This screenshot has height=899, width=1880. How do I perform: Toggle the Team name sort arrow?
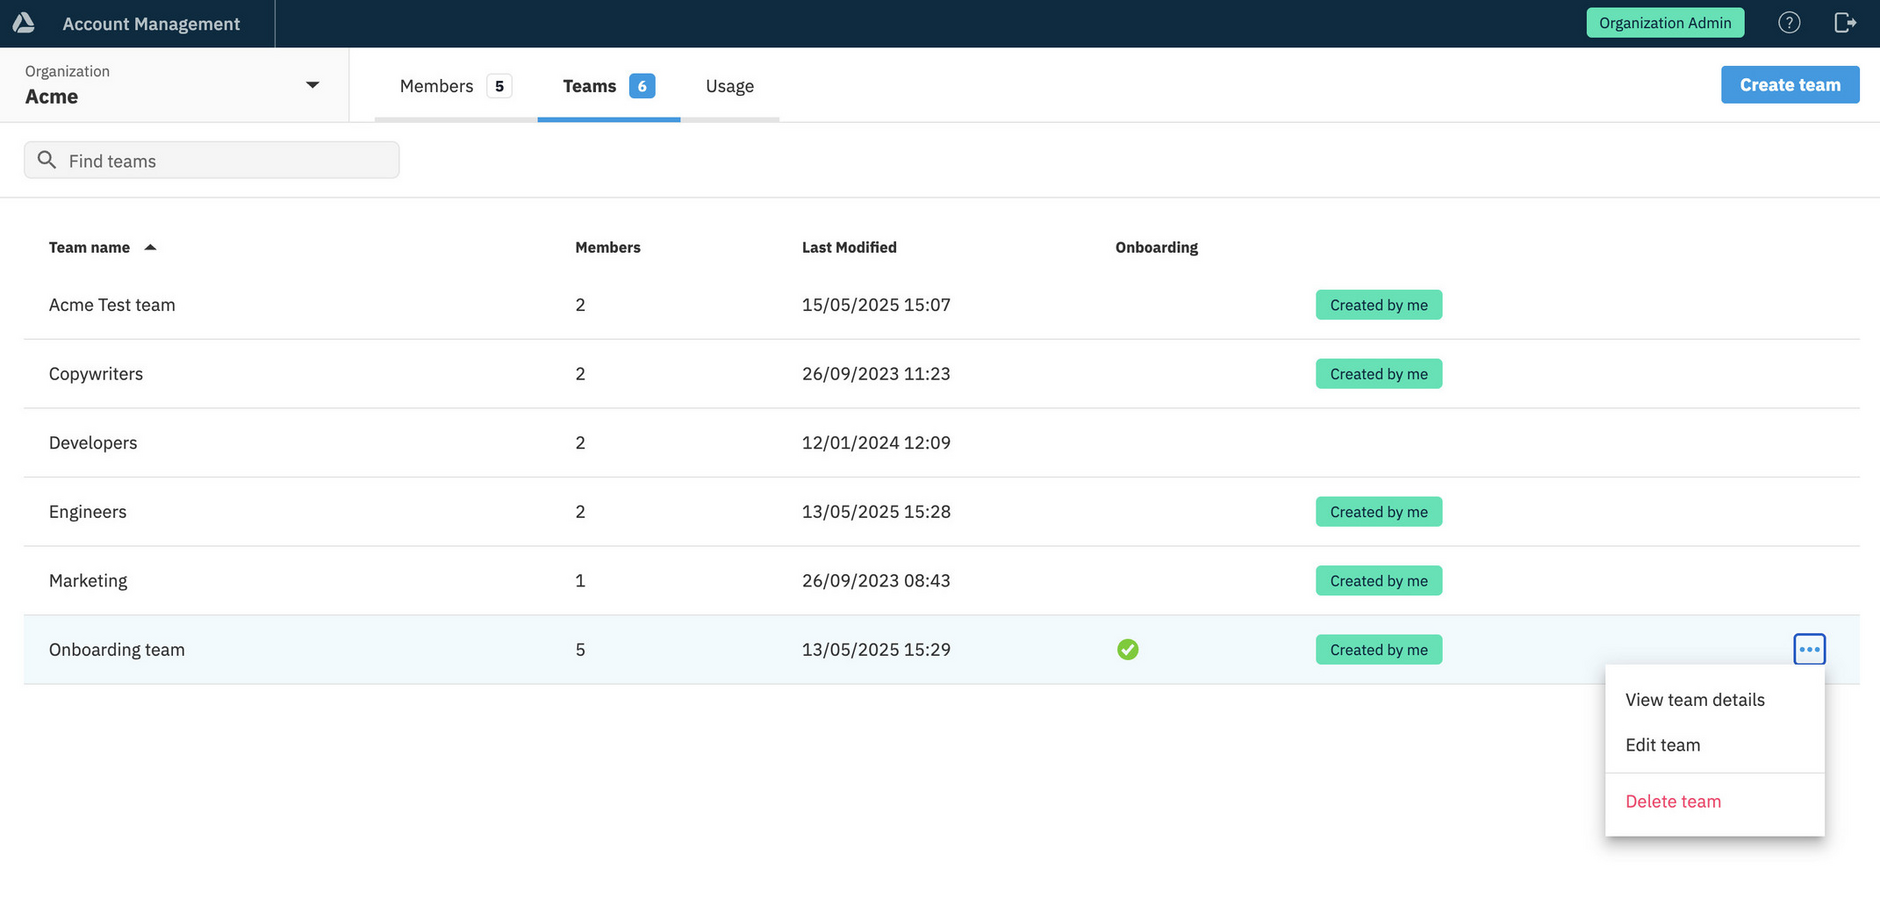point(150,247)
